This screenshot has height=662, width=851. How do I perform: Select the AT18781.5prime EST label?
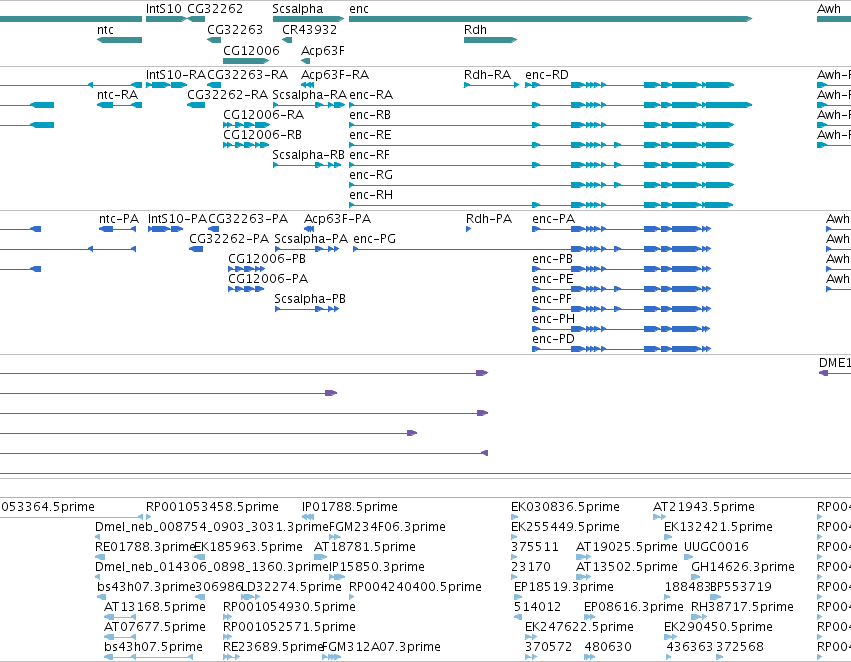(365, 547)
